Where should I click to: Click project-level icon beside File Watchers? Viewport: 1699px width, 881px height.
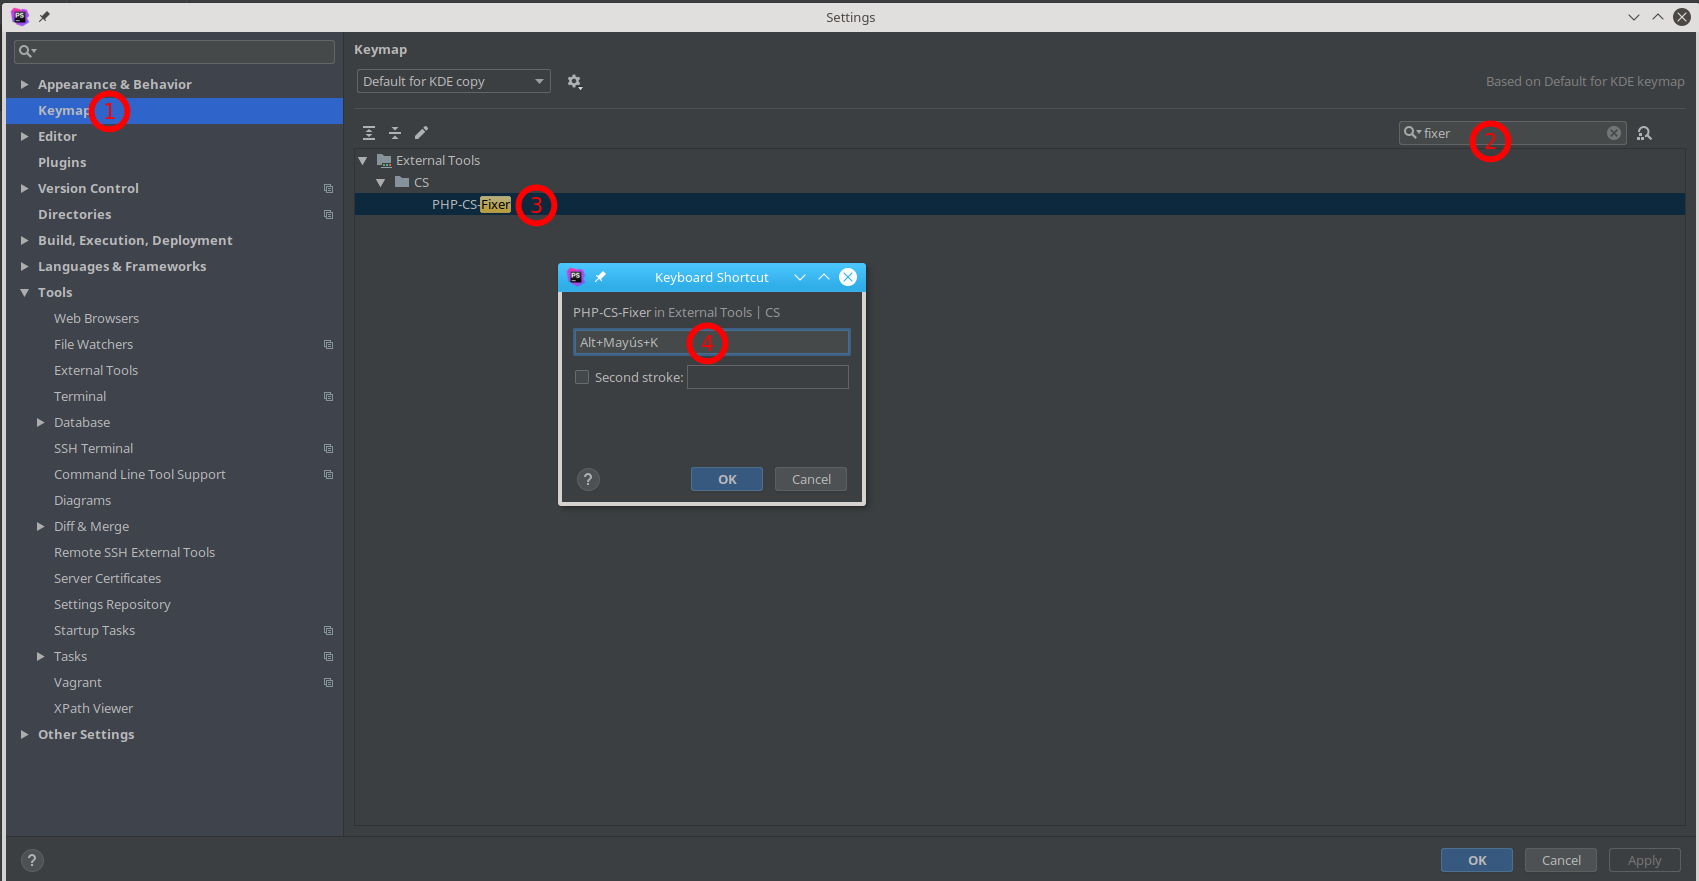click(328, 344)
